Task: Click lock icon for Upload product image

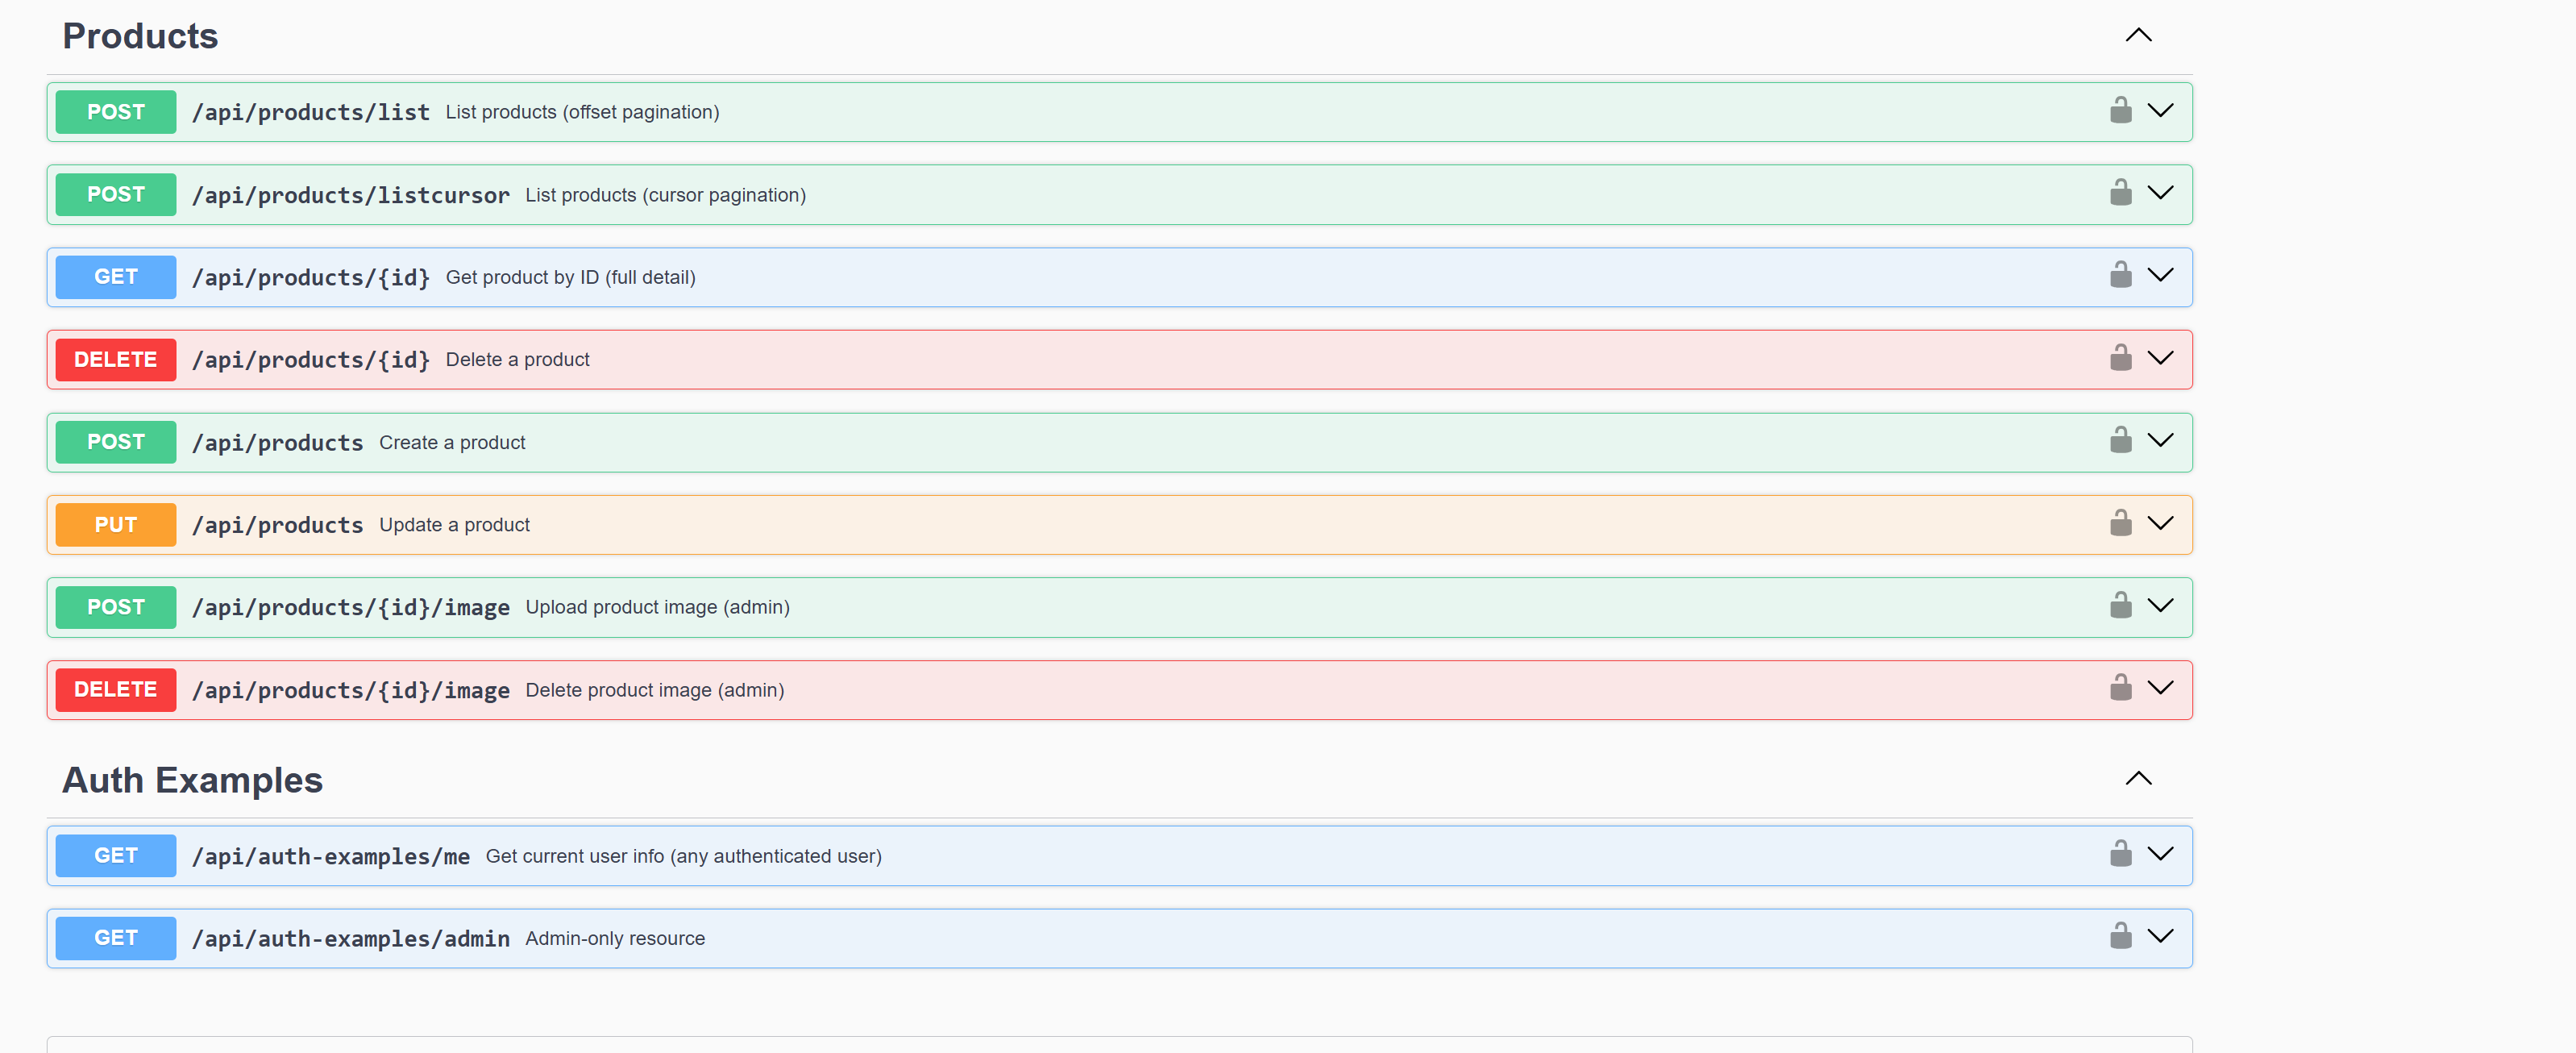Action: [2120, 606]
